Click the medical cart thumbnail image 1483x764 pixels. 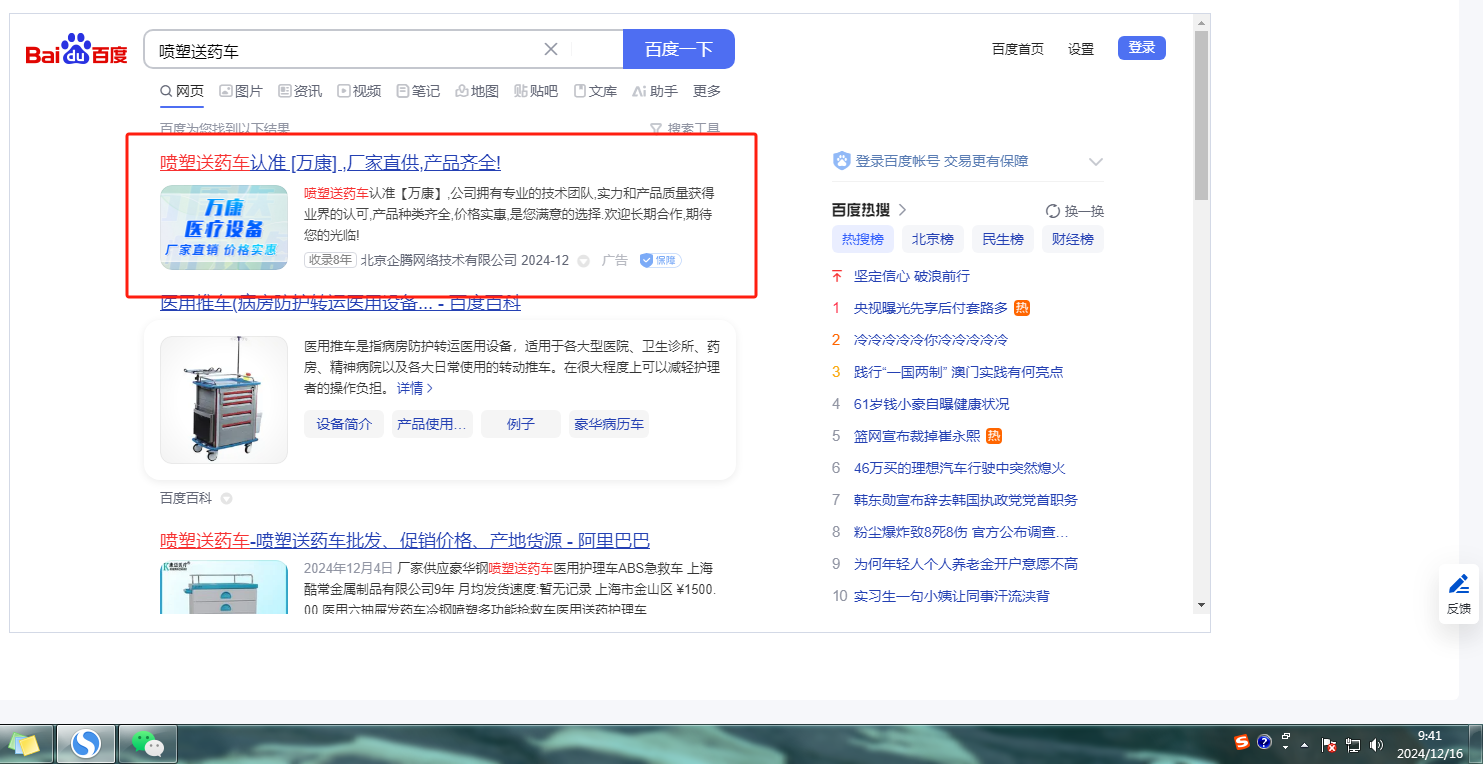(224, 399)
